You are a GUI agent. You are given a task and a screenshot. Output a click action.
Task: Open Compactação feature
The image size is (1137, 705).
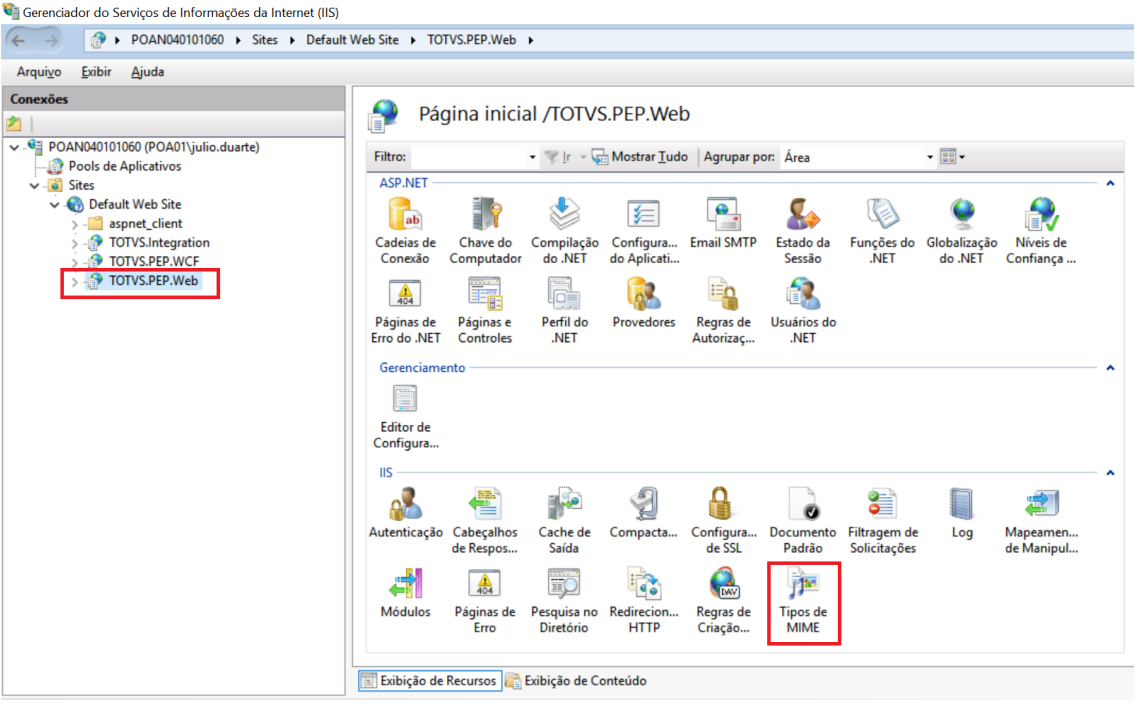[x=644, y=514]
